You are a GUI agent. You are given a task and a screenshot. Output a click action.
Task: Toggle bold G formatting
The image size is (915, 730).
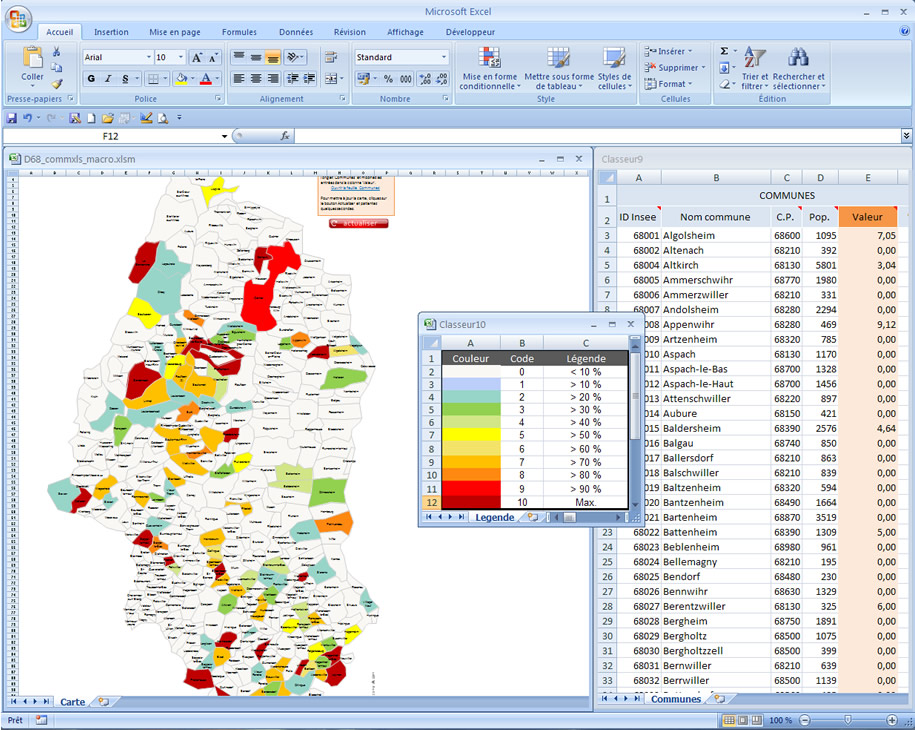pyautogui.click(x=91, y=78)
